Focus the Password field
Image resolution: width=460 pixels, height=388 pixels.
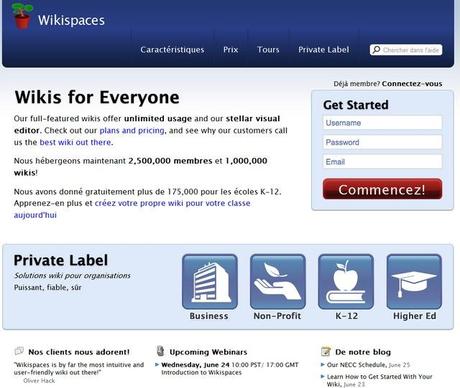coord(382,142)
